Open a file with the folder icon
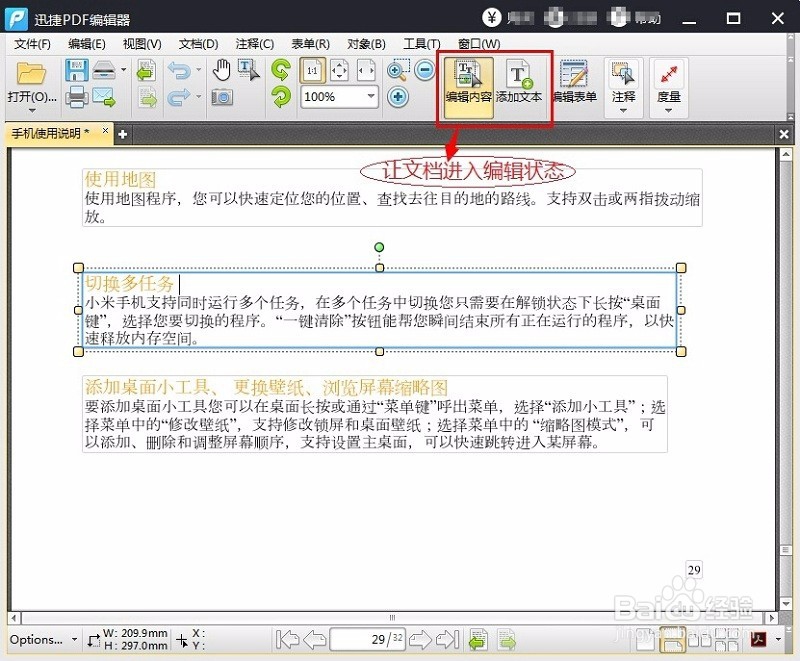 pyautogui.click(x=31, y=73)
